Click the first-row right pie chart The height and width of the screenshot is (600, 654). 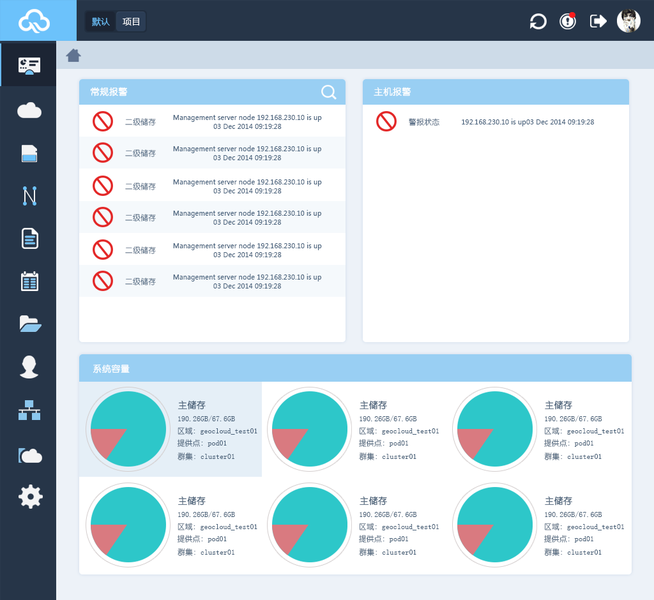coord(495,429)
